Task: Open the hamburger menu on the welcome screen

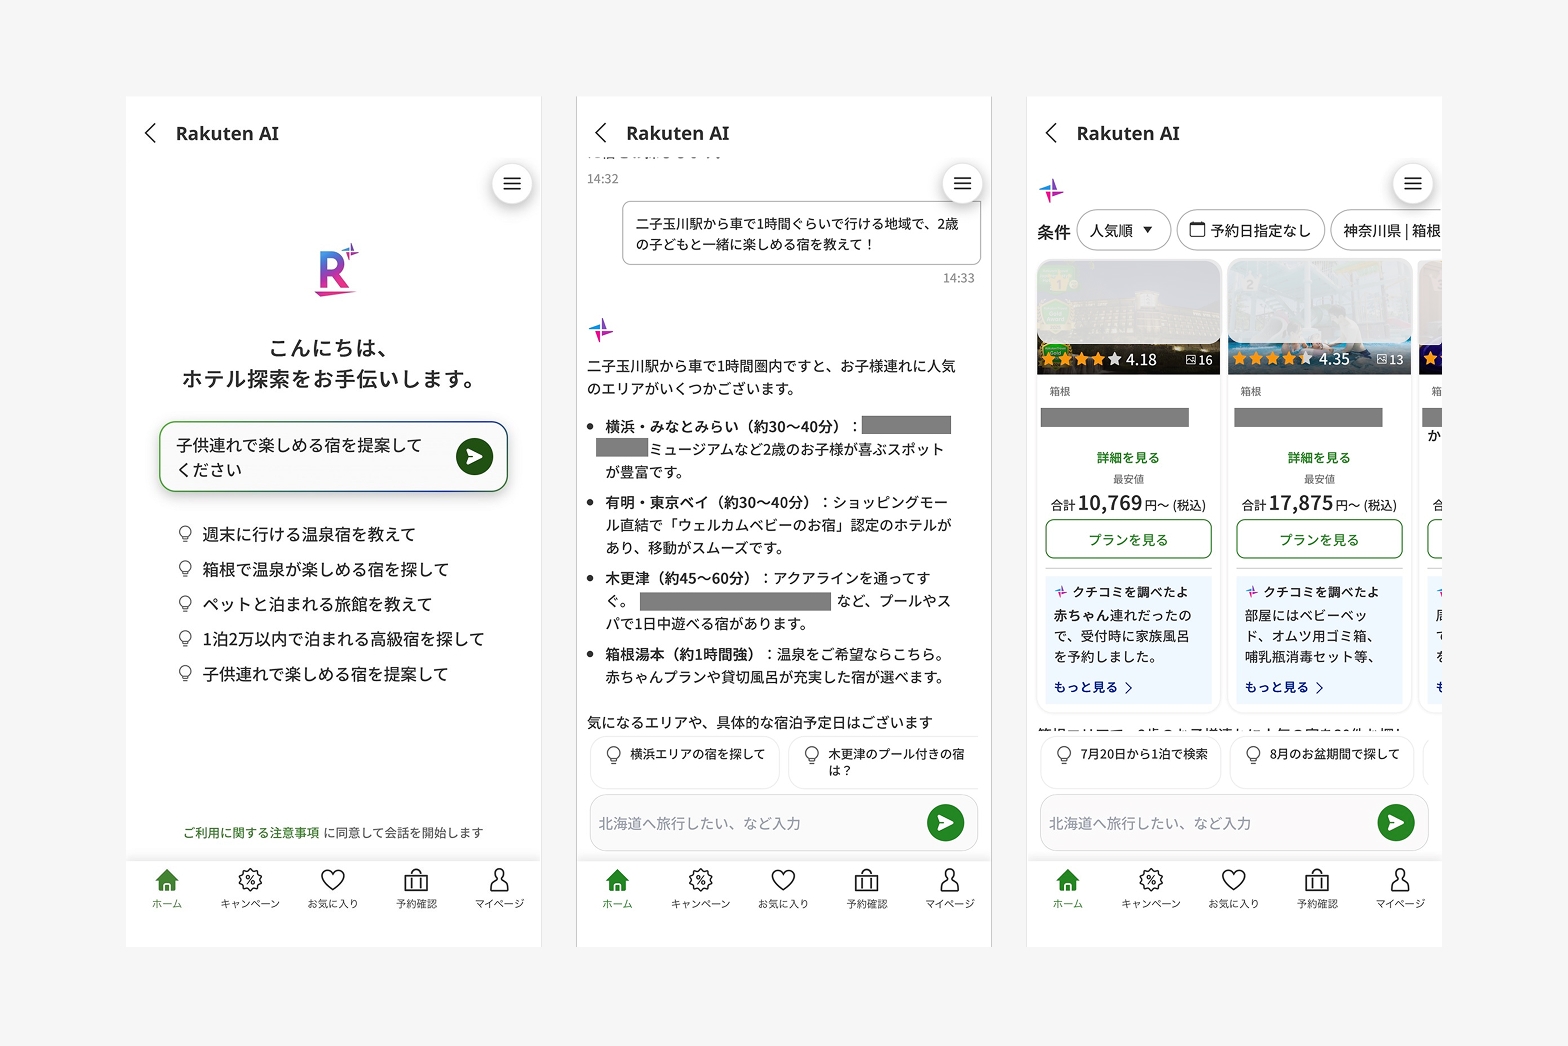Action: [512, 183]
